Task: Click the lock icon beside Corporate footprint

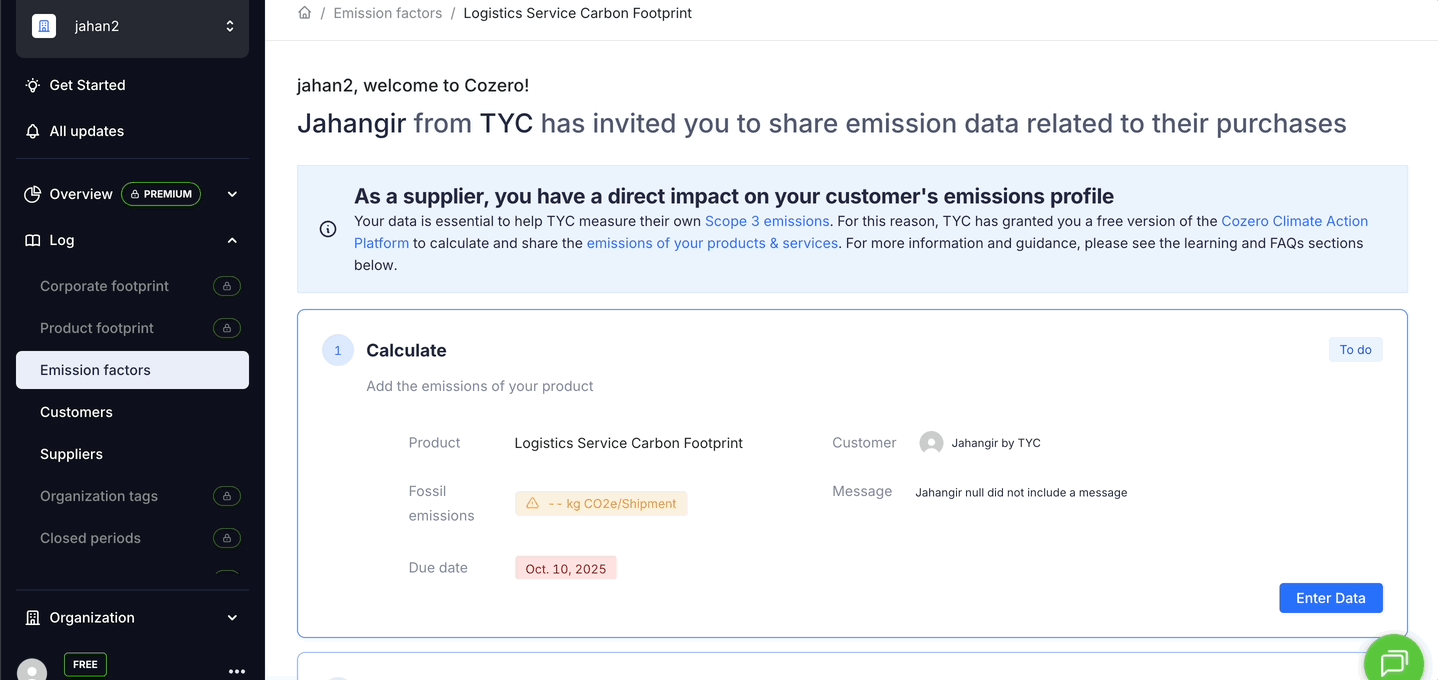Action: pos(227,286)
